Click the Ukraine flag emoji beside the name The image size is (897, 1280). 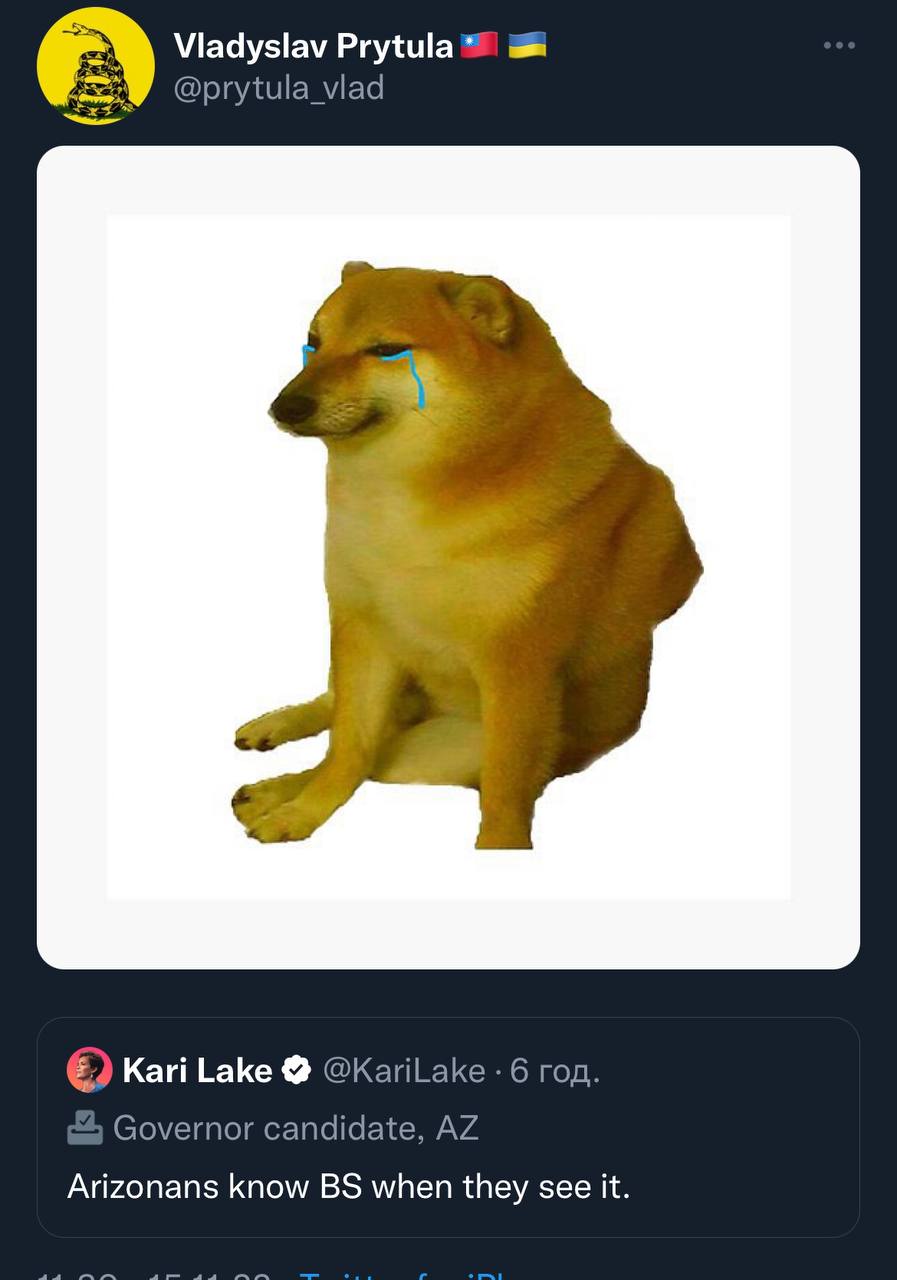click(527, 45)
